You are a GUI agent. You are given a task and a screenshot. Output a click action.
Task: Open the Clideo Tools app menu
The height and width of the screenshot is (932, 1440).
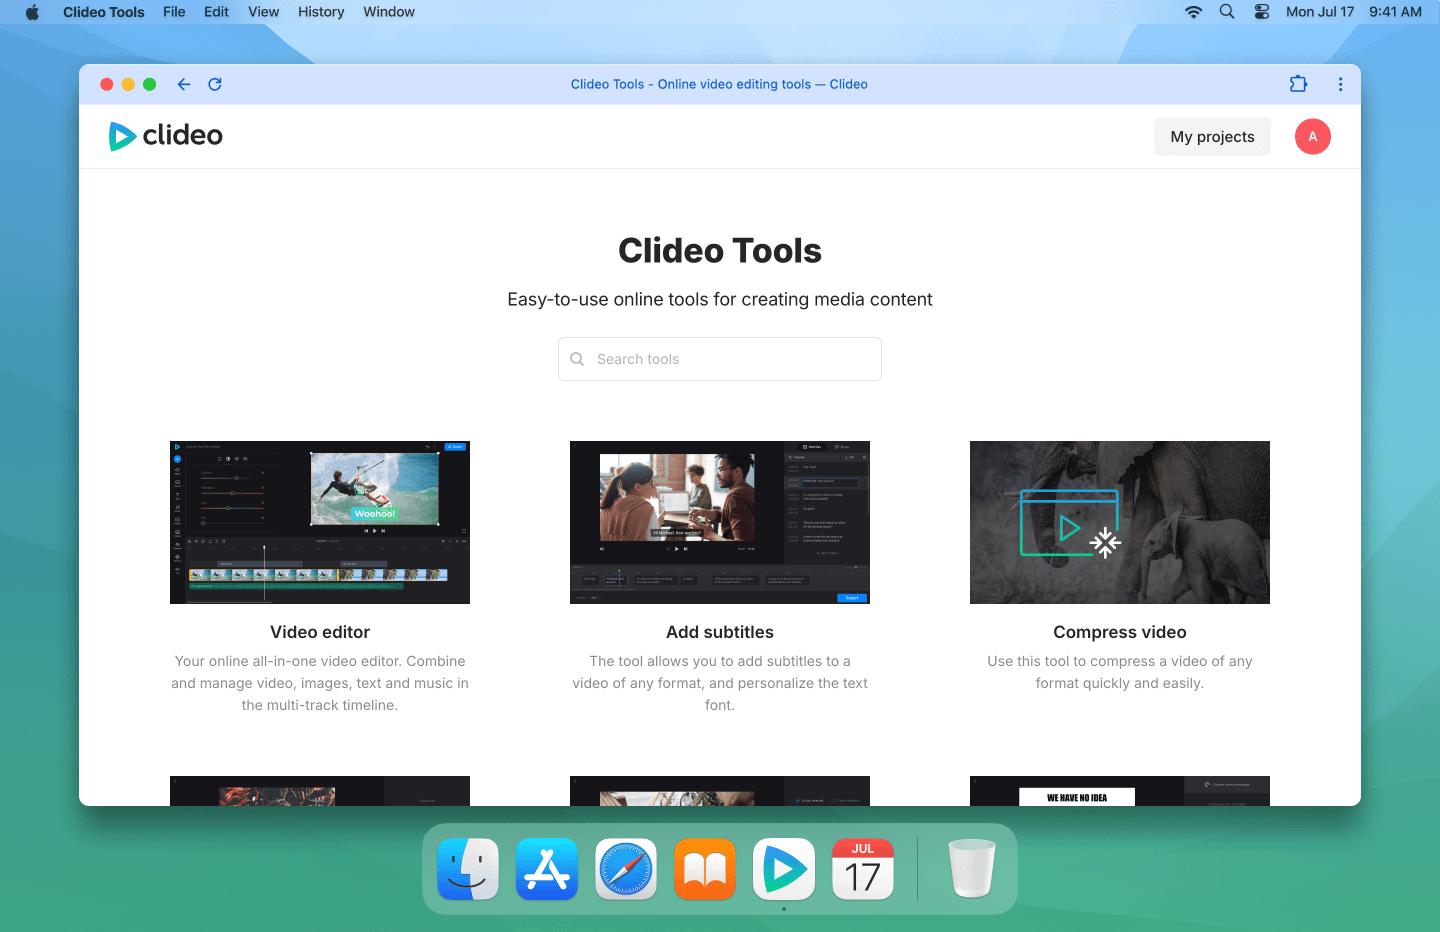click(104, 12)
